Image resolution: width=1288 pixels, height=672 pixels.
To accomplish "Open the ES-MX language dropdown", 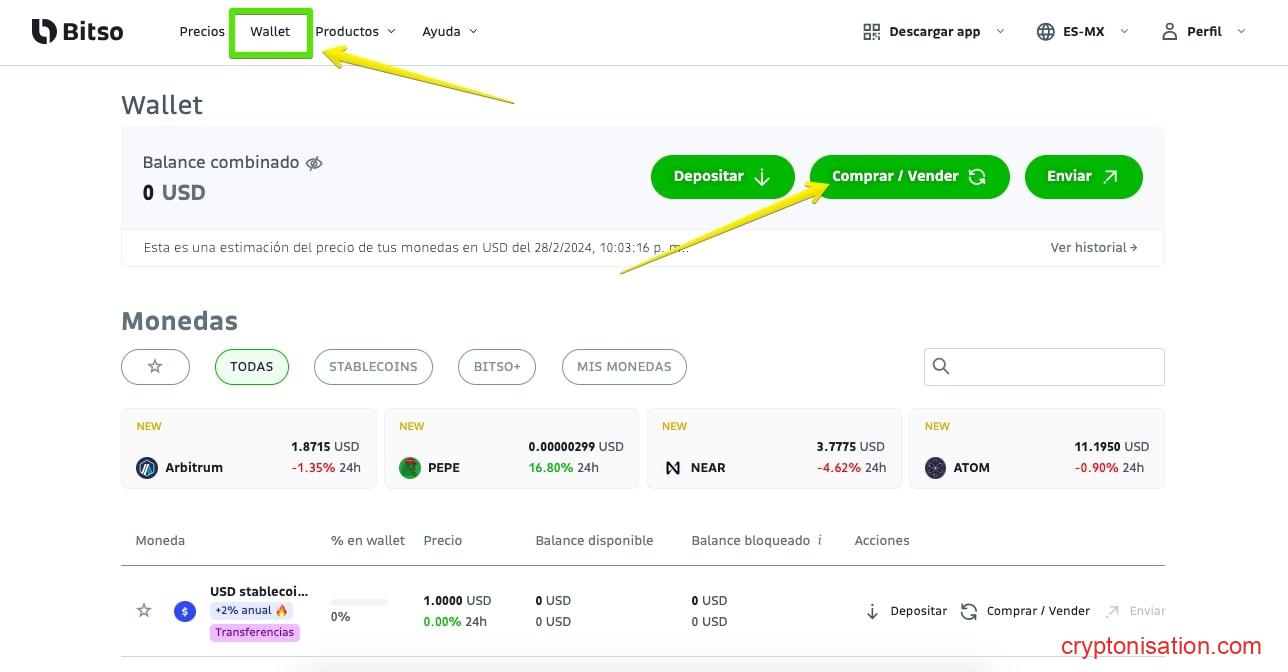I will click(1095, 32).
